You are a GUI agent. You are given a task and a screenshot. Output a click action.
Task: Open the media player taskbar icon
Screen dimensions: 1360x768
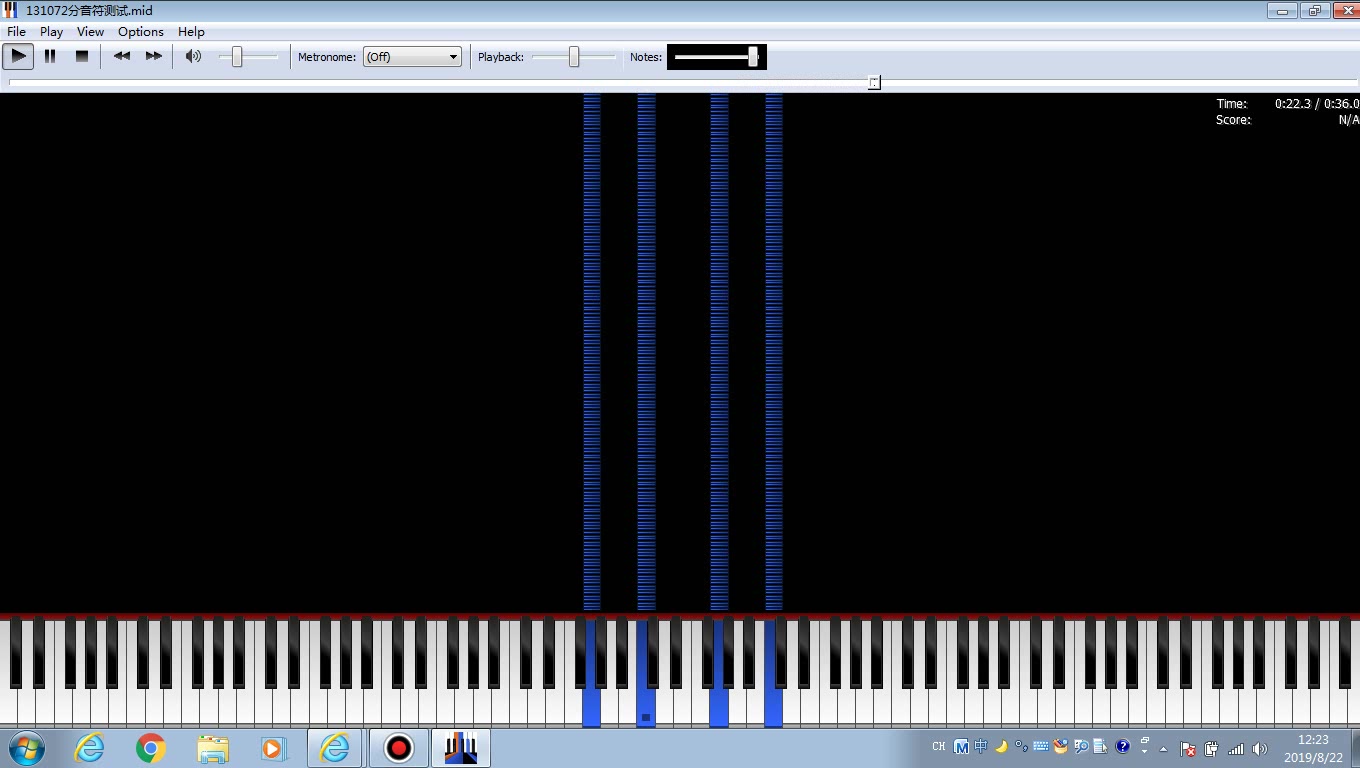(273, 748)
